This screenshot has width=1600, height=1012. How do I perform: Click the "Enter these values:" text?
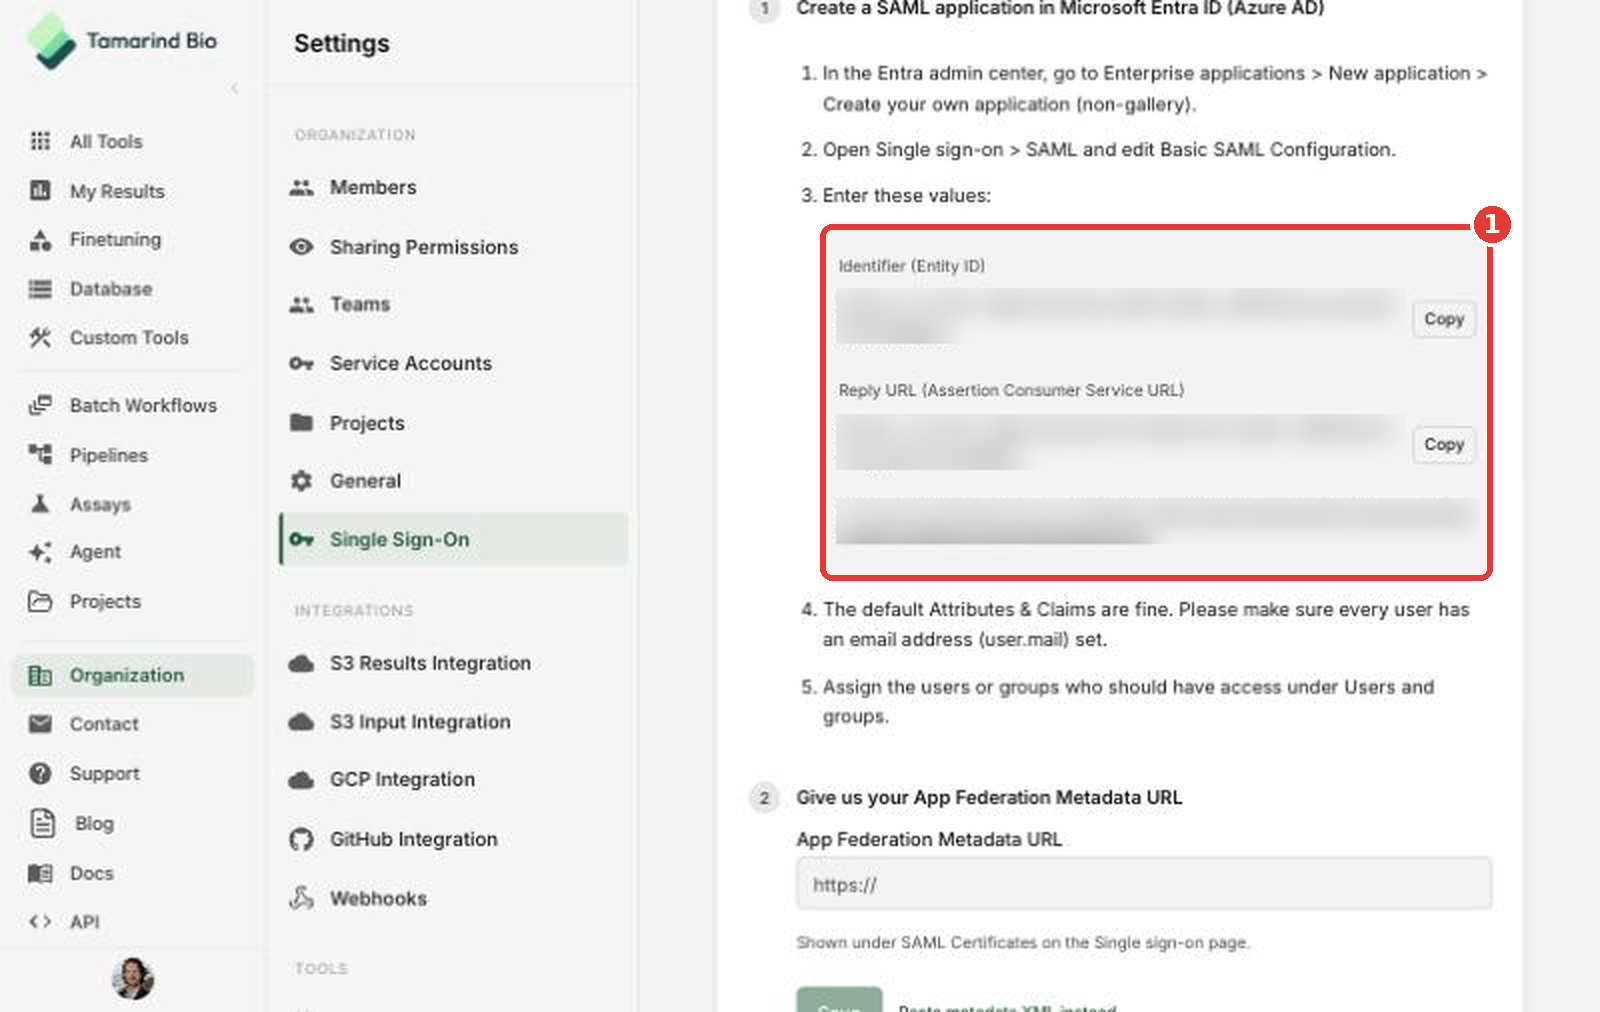pyautogui.click(x=907, y=196)
